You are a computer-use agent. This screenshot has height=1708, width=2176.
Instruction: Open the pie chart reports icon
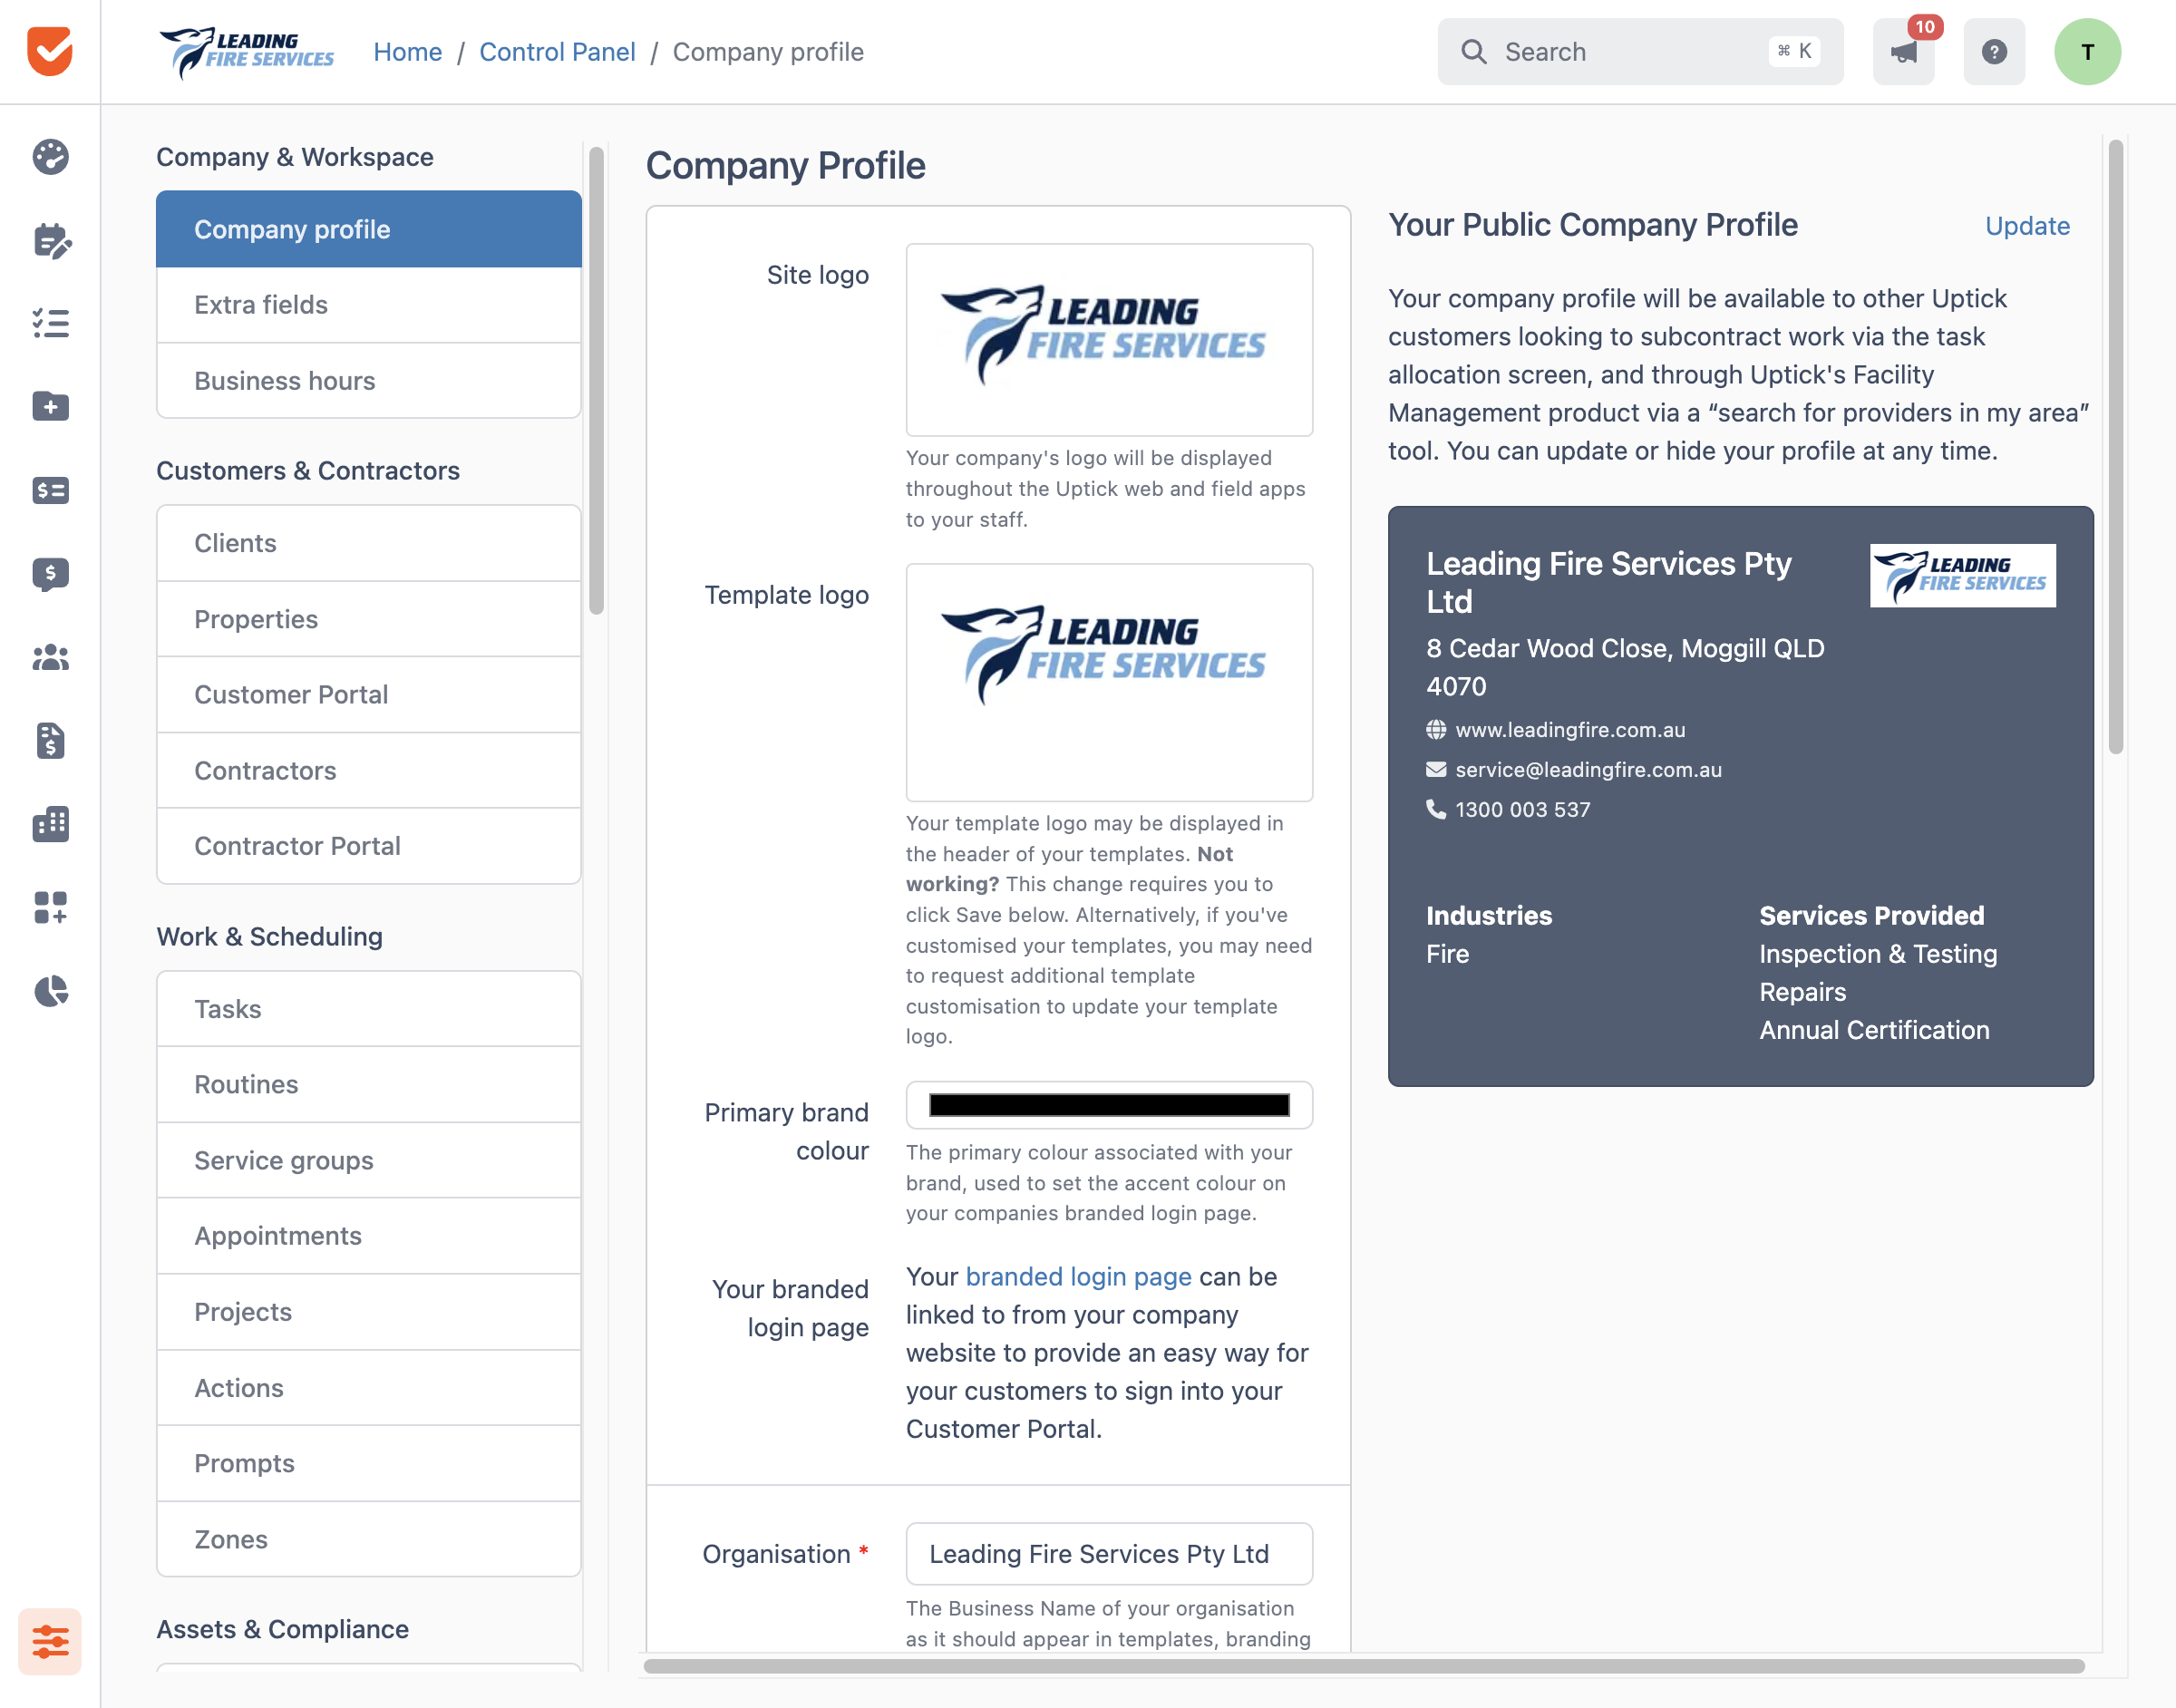[50, 991]
